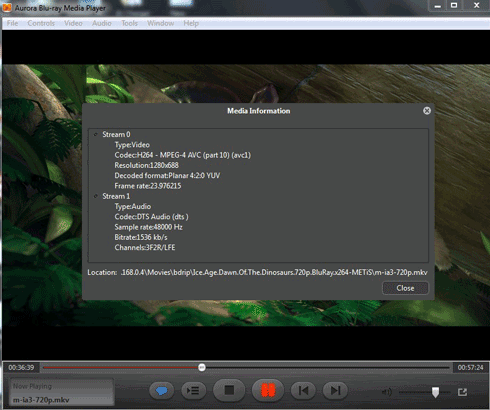
Task: Adjust the volume slider handle
Action: (x=435, y=392)
